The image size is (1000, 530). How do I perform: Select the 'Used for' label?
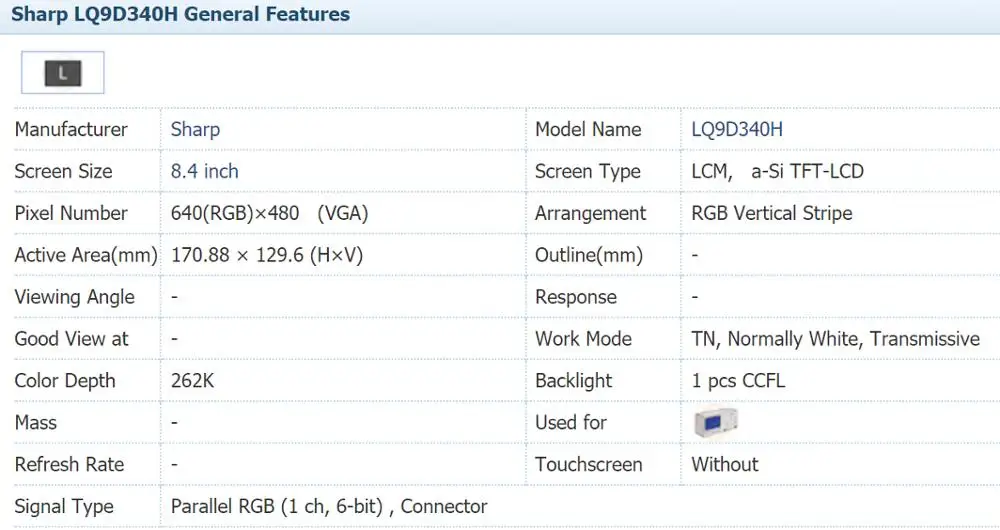coord(571,422)
